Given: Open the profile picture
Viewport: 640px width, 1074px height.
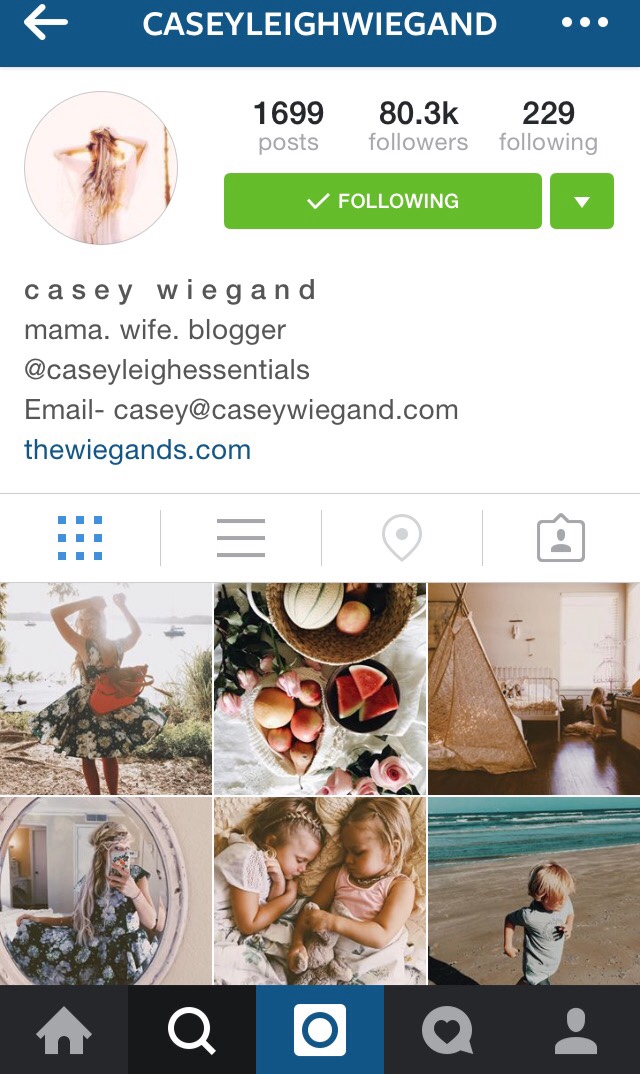Looking at the screenshot, I should [x=101, y=168].
